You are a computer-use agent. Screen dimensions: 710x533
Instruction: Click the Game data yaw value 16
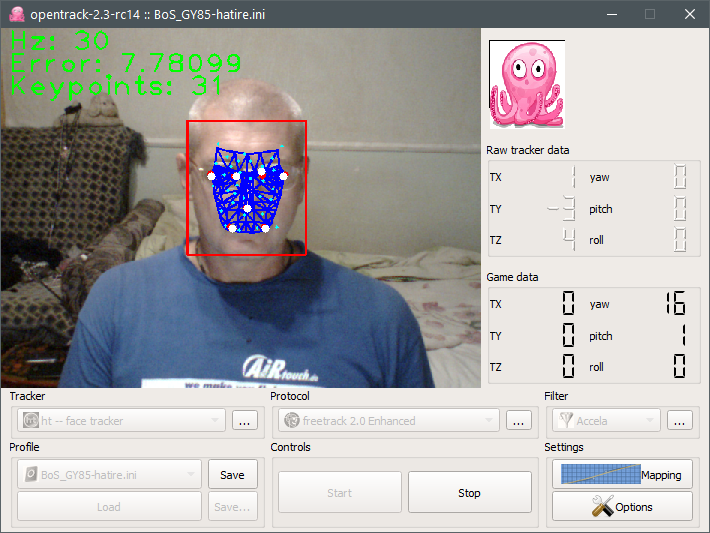tap(676, 303)
